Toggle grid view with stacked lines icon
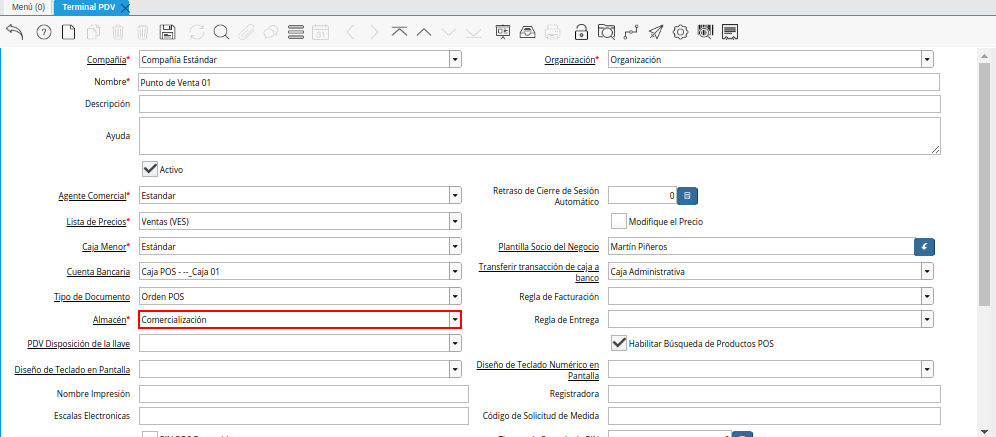 tap(295, 32)
